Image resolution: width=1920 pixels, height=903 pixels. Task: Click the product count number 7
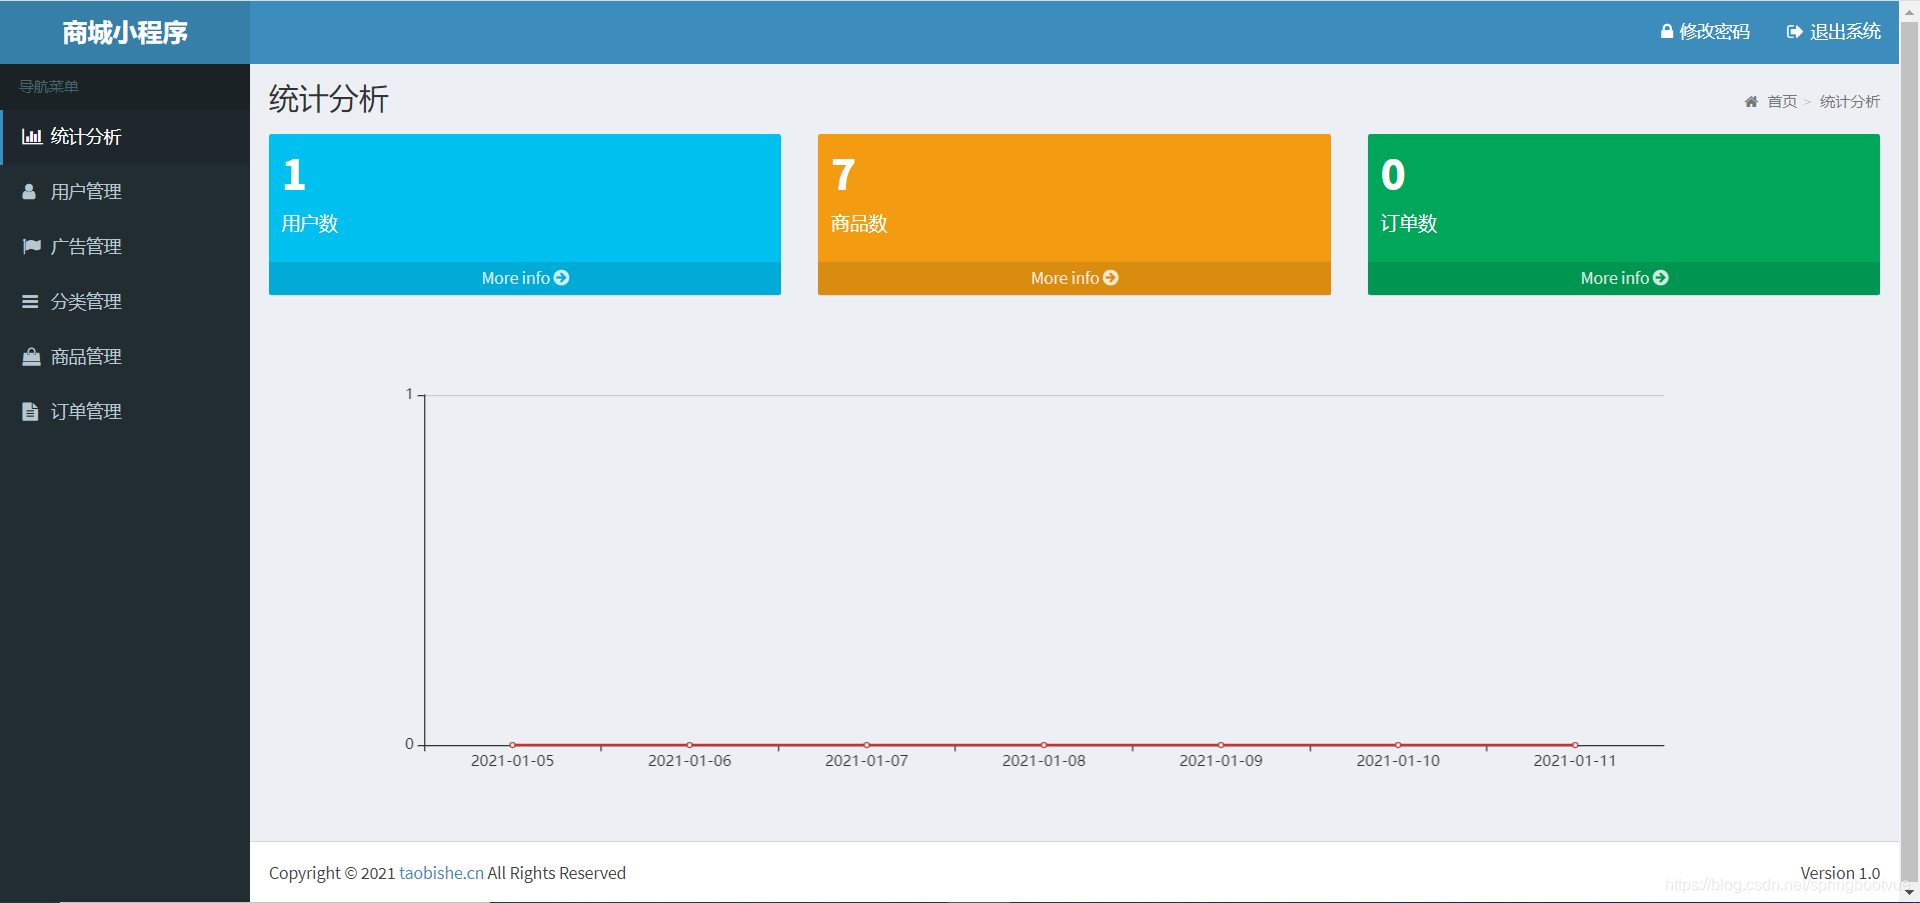(843, 175)
